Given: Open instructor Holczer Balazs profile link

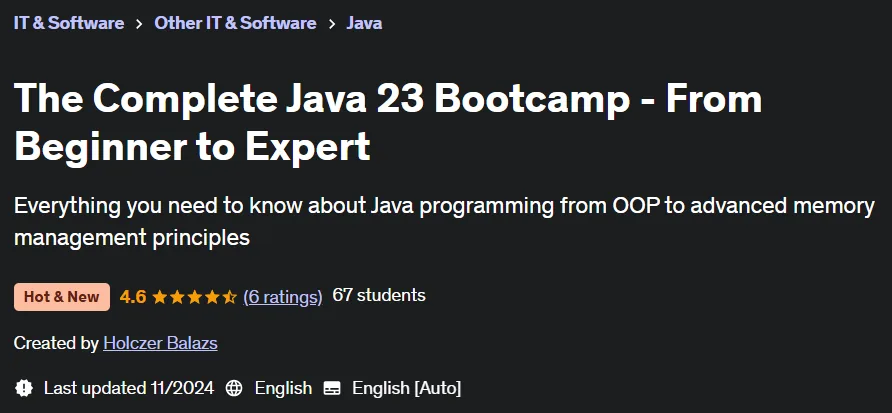Looking at the screenshot, I should pyautogui.click(x=160, y=343).
